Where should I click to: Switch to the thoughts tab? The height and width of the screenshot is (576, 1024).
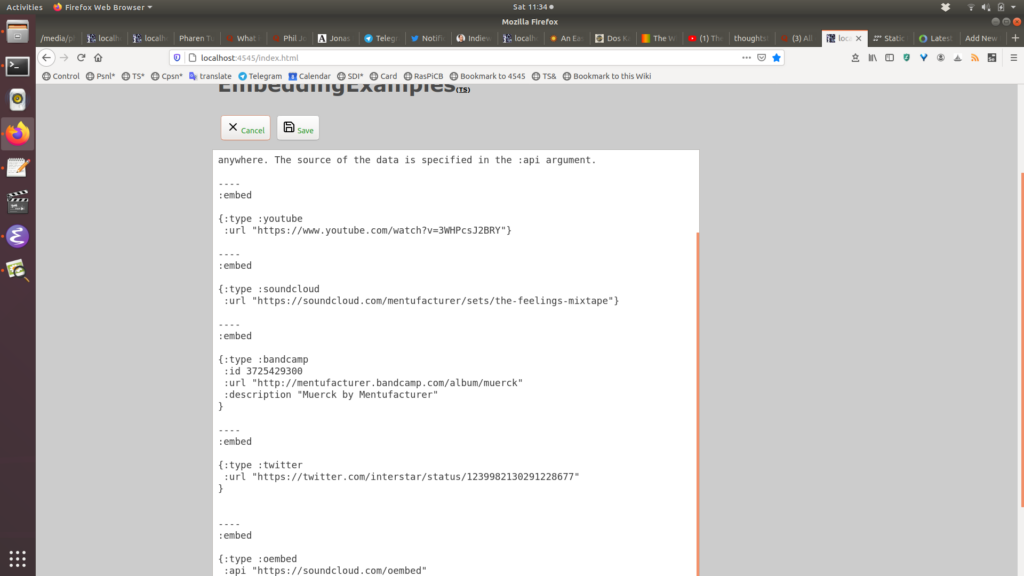click(750, 38)
